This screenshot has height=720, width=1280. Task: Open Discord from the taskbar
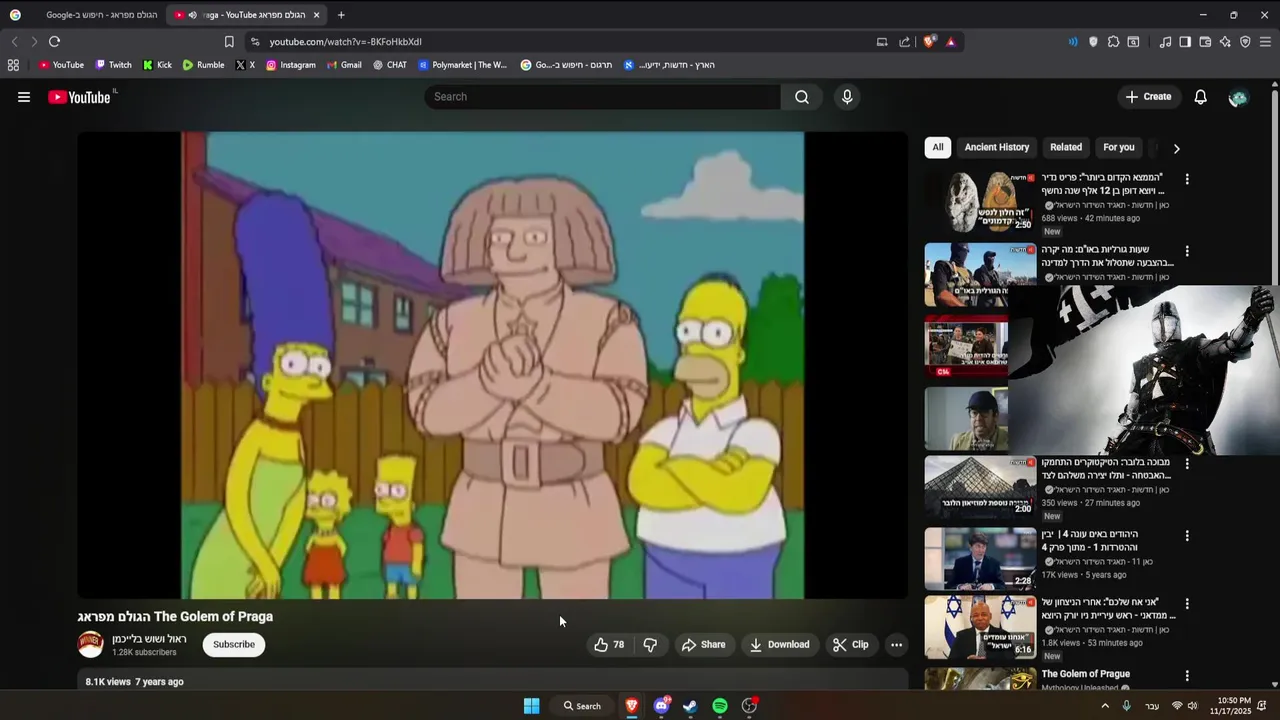tap(661, 706)
